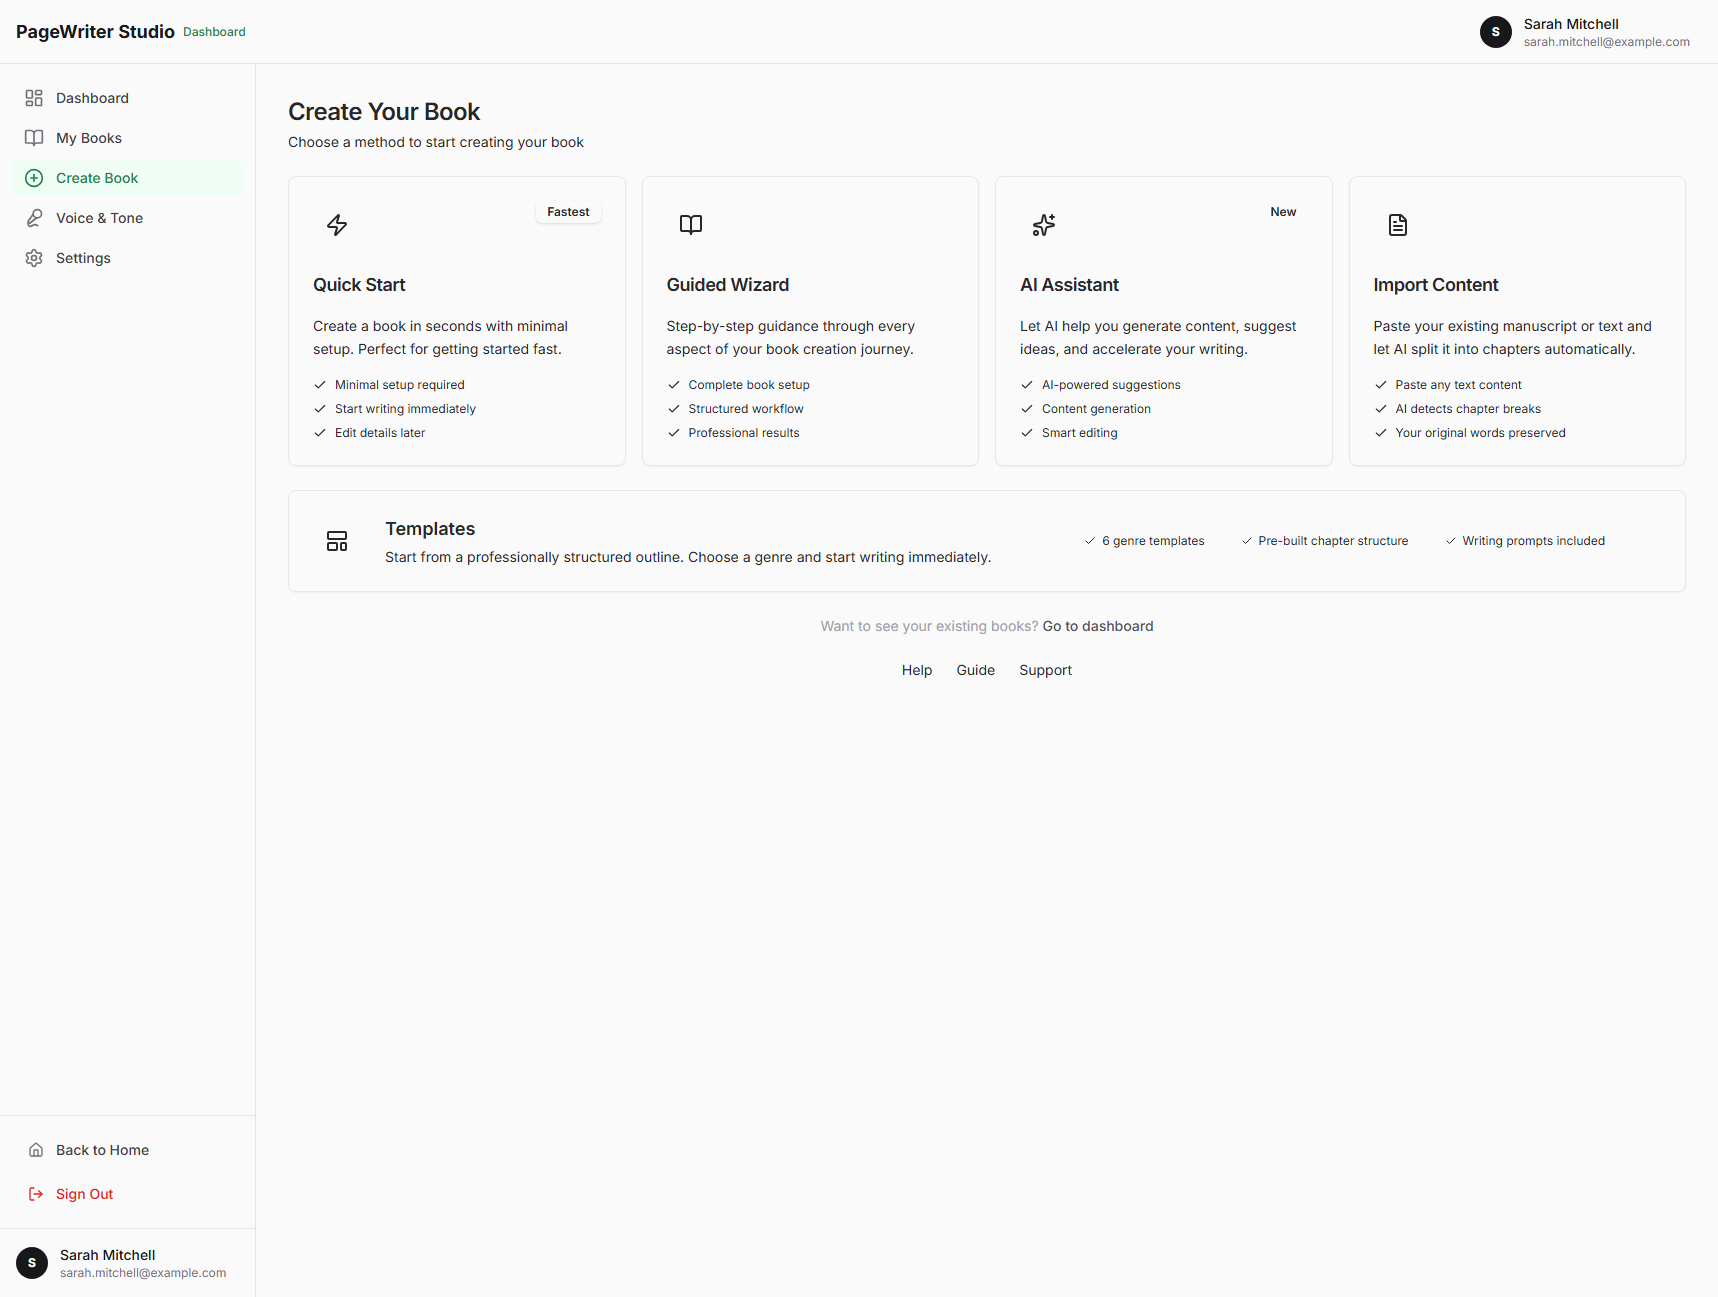Click the Quick Start lightning icon
1718x1297 pixels.
click(336, 225)
